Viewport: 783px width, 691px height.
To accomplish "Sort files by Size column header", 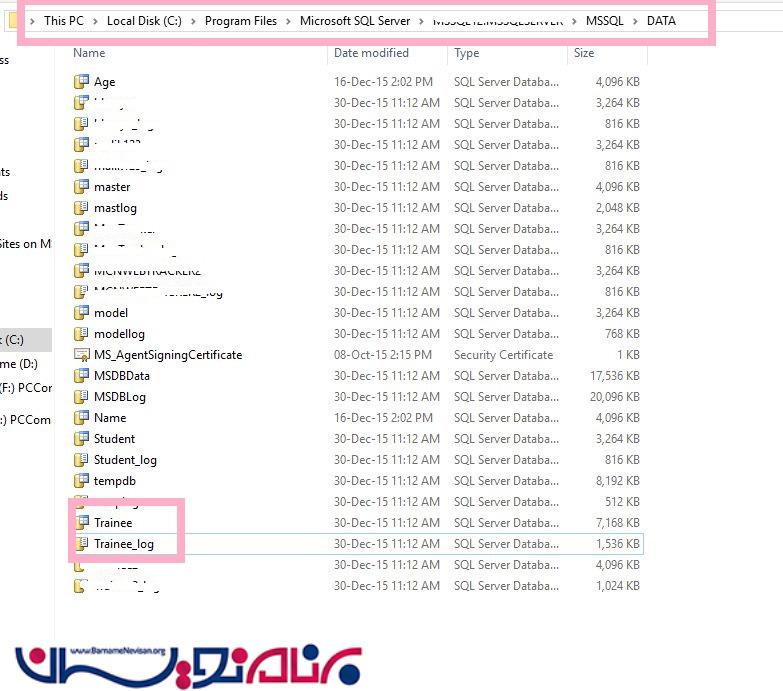I will [x=584, y=53].
